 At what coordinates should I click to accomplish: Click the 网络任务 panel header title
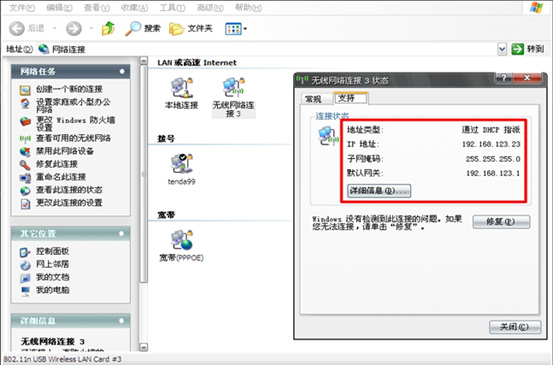tap(38, 72)
